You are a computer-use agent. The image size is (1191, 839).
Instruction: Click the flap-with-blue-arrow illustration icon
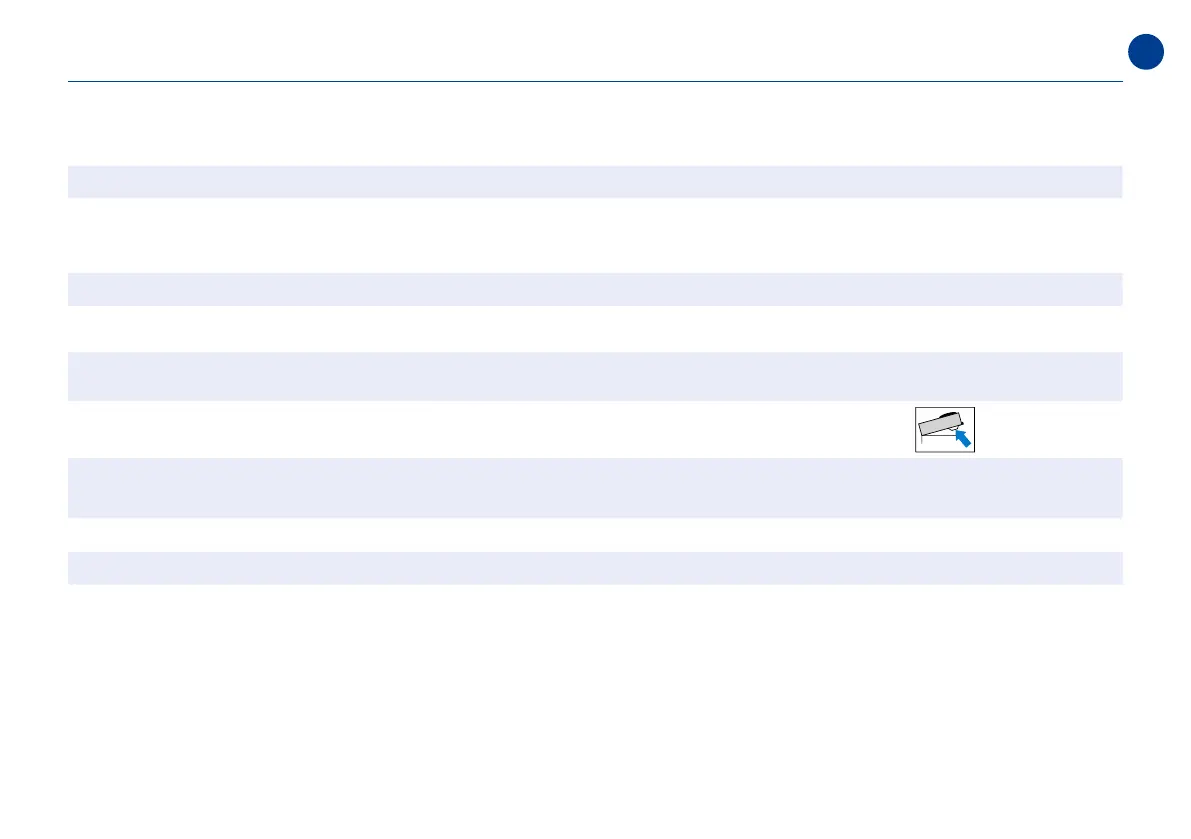coord(944,430)
